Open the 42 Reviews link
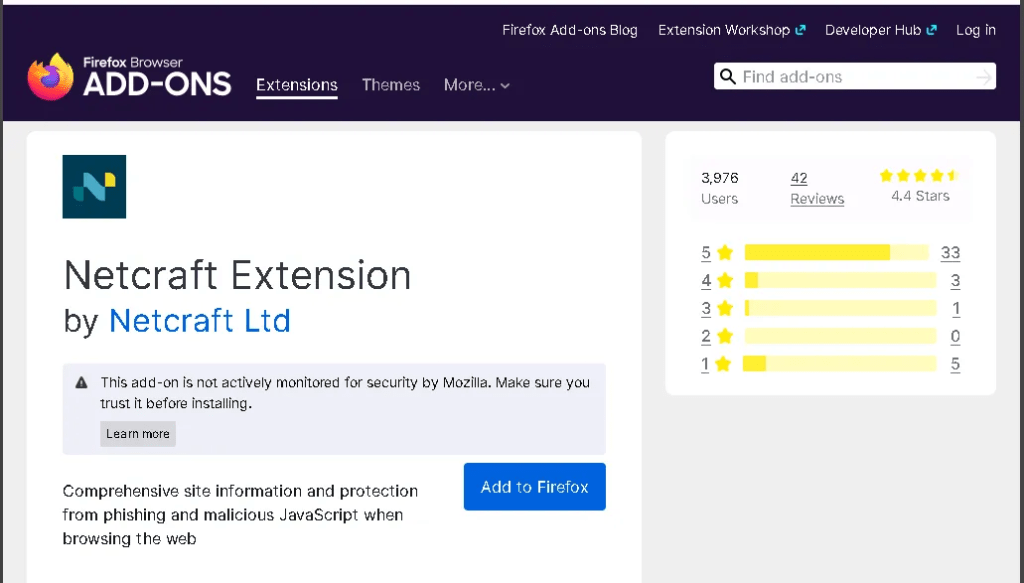 point(816,188)
